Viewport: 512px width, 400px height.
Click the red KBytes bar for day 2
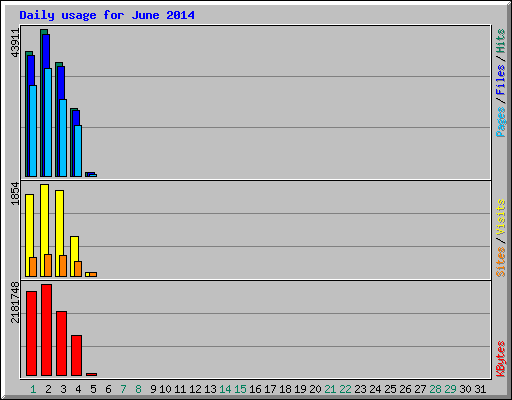point(46,330)
